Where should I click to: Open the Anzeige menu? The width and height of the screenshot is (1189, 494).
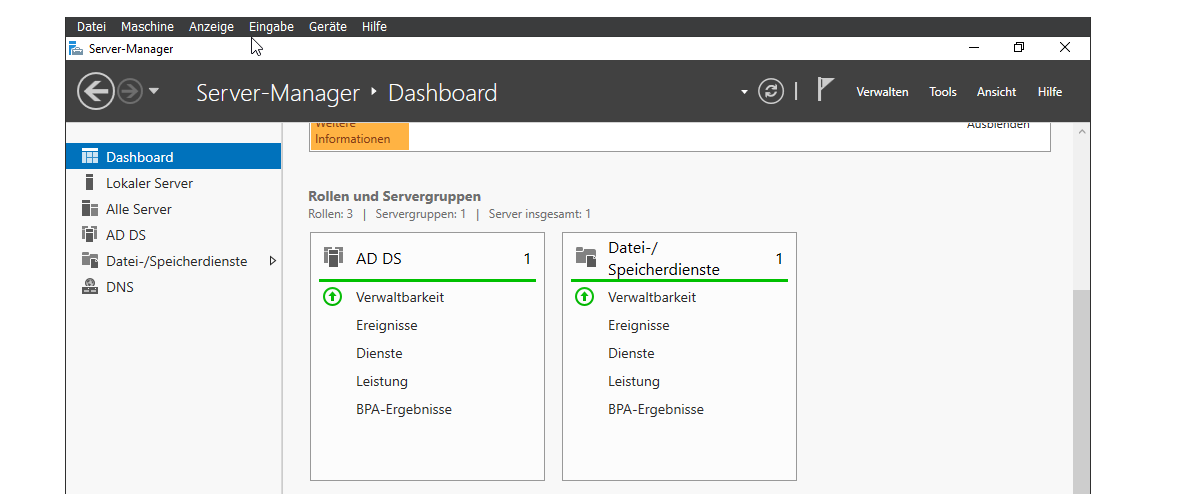(212, 27)
